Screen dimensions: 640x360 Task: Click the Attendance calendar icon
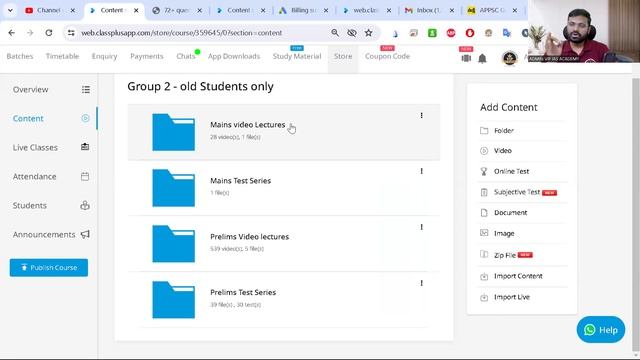[x=85, y=176]
